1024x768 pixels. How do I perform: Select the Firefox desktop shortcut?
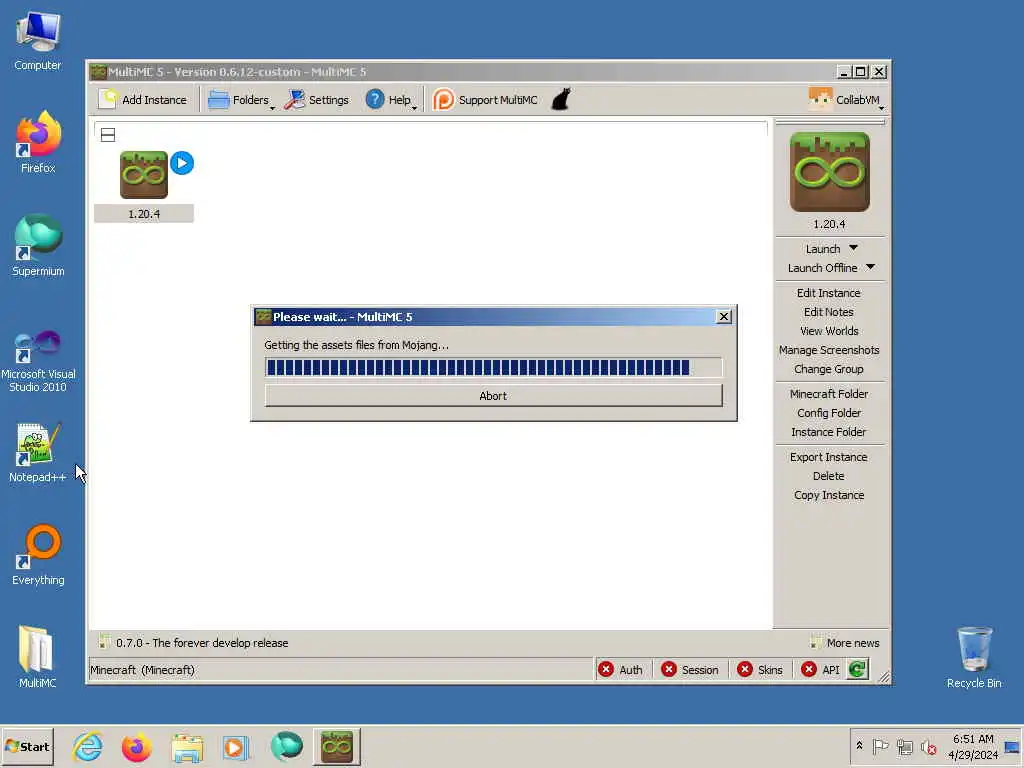coord(38,142)
